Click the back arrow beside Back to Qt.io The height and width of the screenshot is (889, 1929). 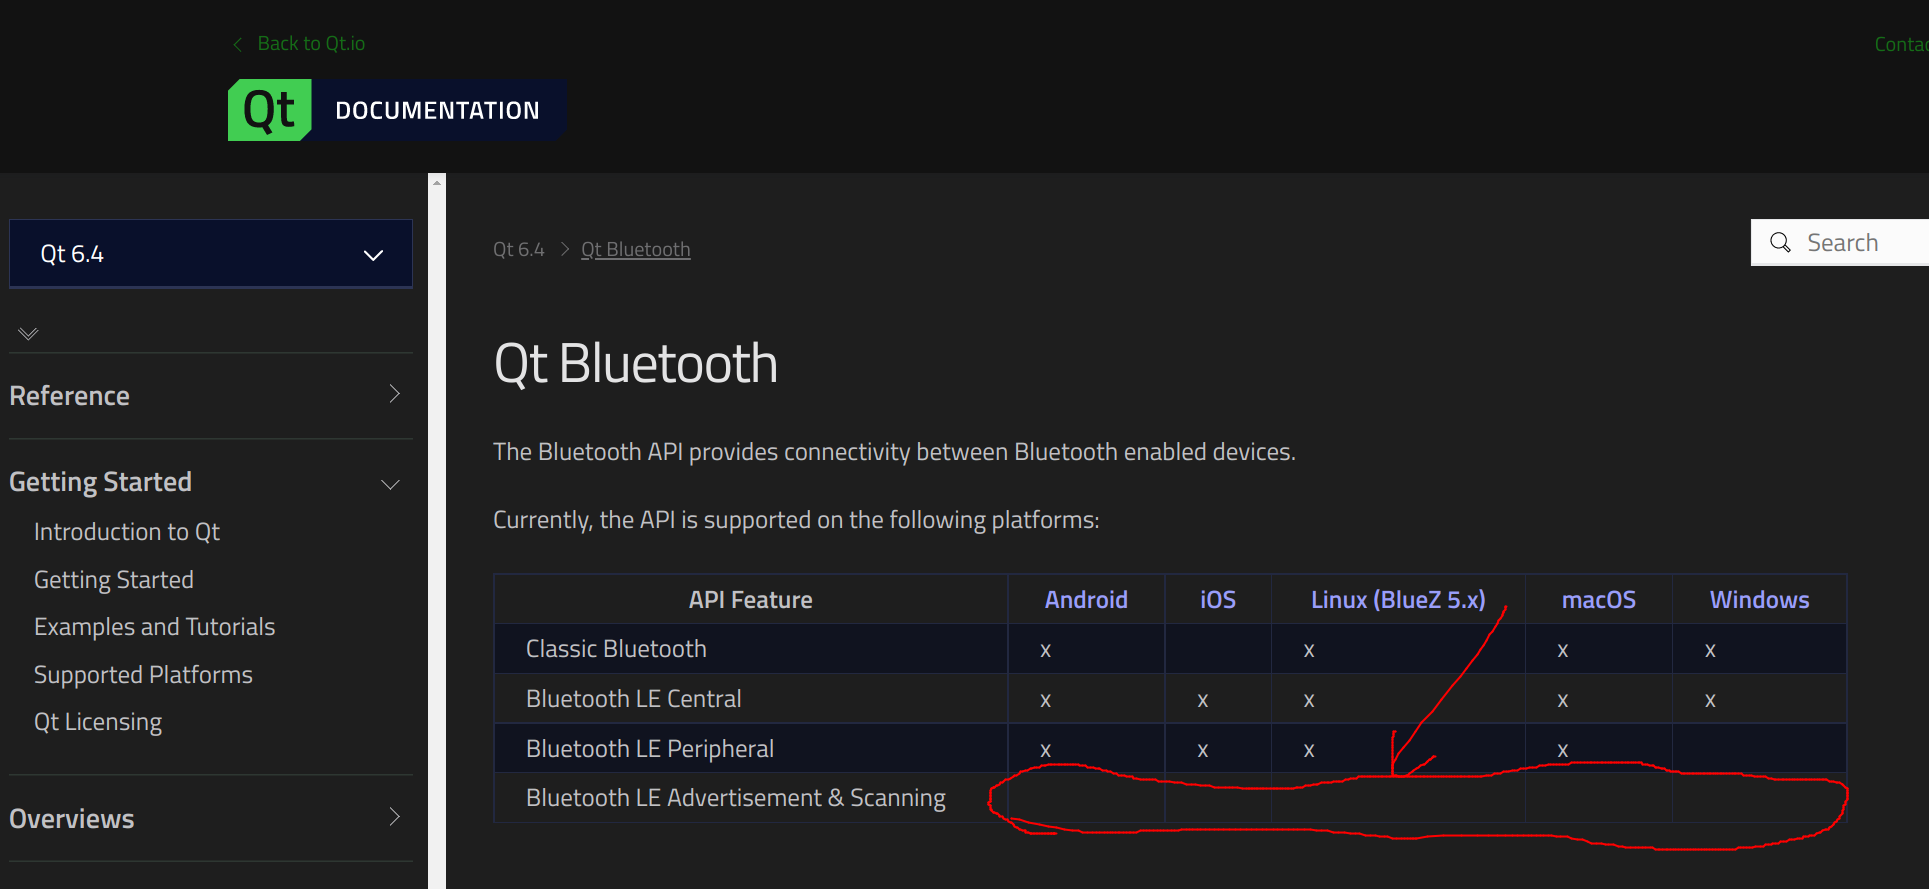pos(238,44)
